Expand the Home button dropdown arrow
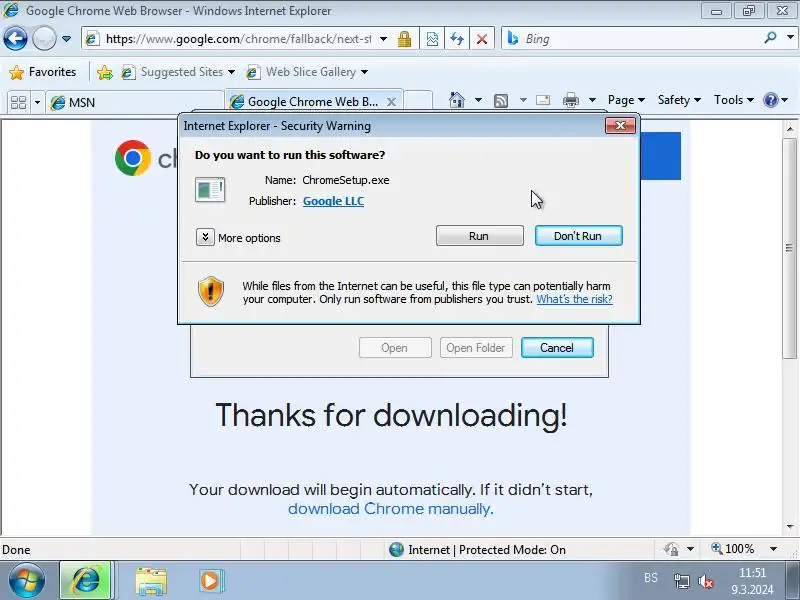The image size is (800, 600). coord(478,100)
